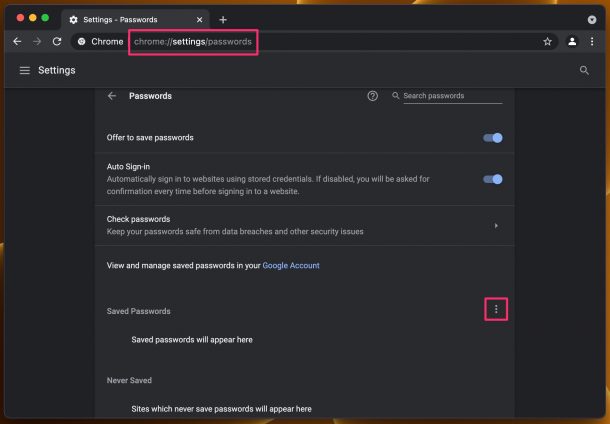Image resolution: width=610 pixels, height=424 pixels.
Task: Disable Offer to save passwords toggle
Action: (x=493, y=138)
